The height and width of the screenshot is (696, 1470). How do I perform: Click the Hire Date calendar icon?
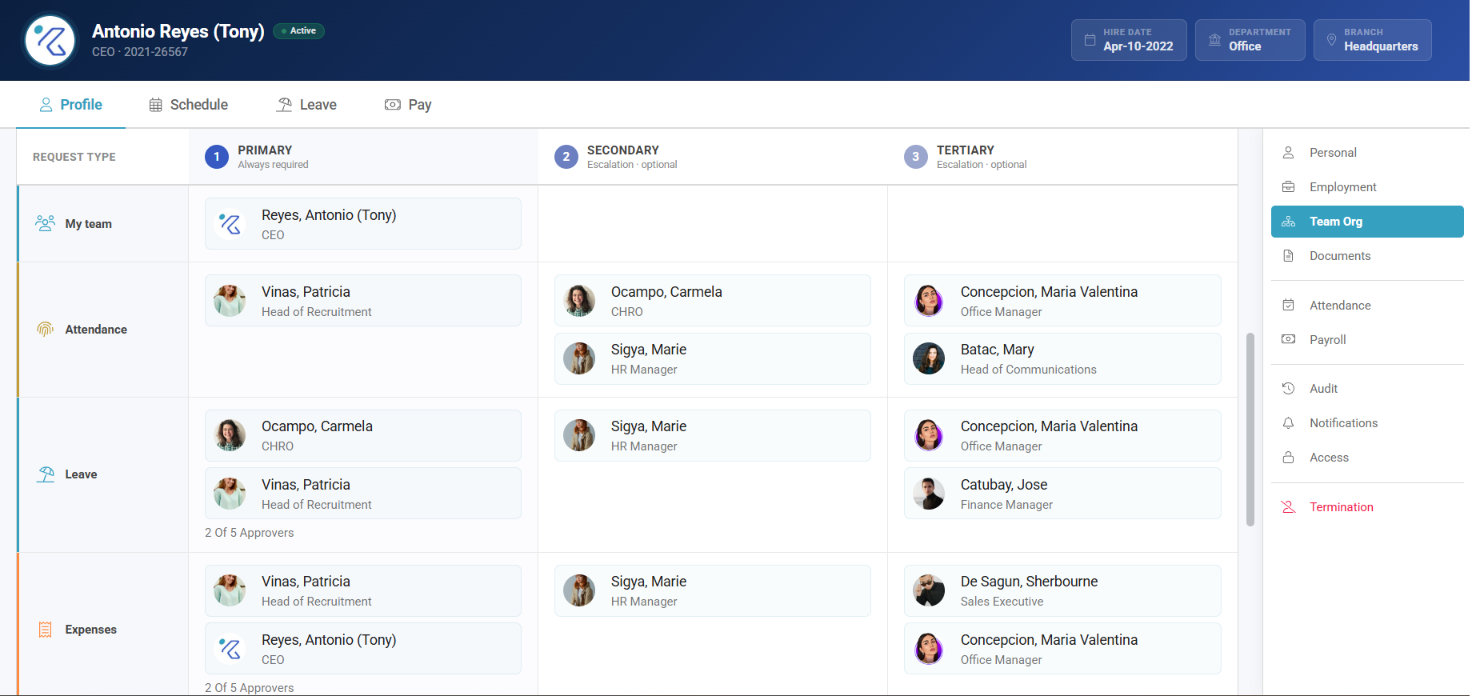click(1090, 40)
